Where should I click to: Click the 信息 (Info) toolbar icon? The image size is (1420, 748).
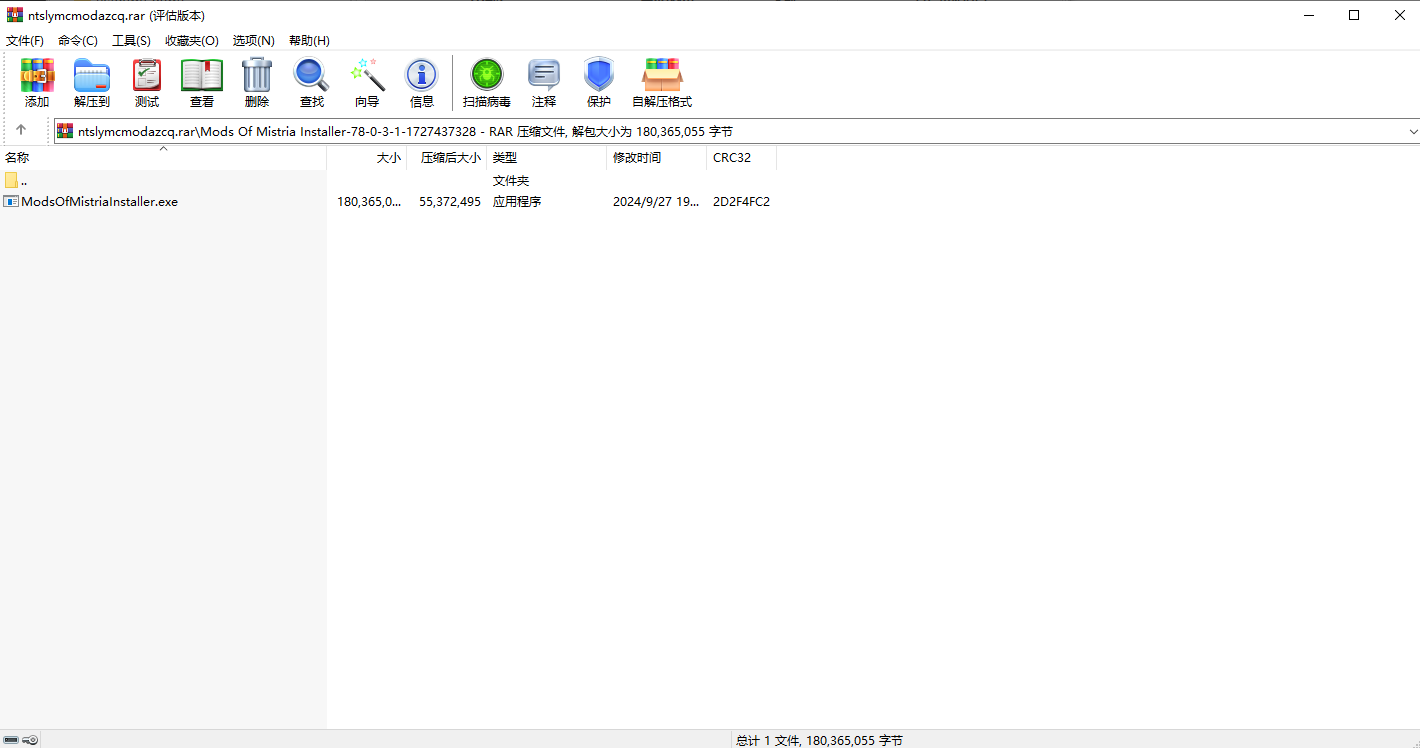pyautogui.click(x=422, y=75)
